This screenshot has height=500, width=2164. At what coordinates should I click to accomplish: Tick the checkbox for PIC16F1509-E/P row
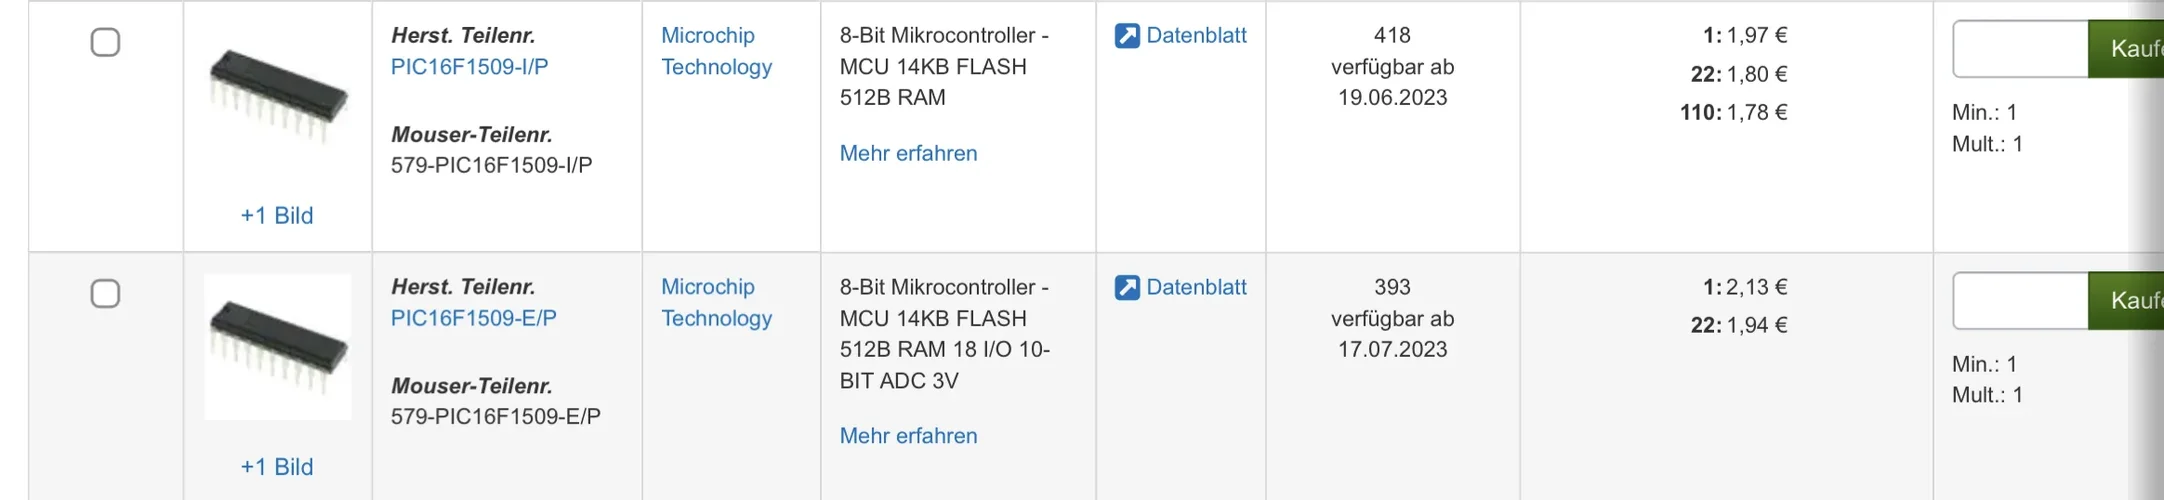[x=105, y=294]
